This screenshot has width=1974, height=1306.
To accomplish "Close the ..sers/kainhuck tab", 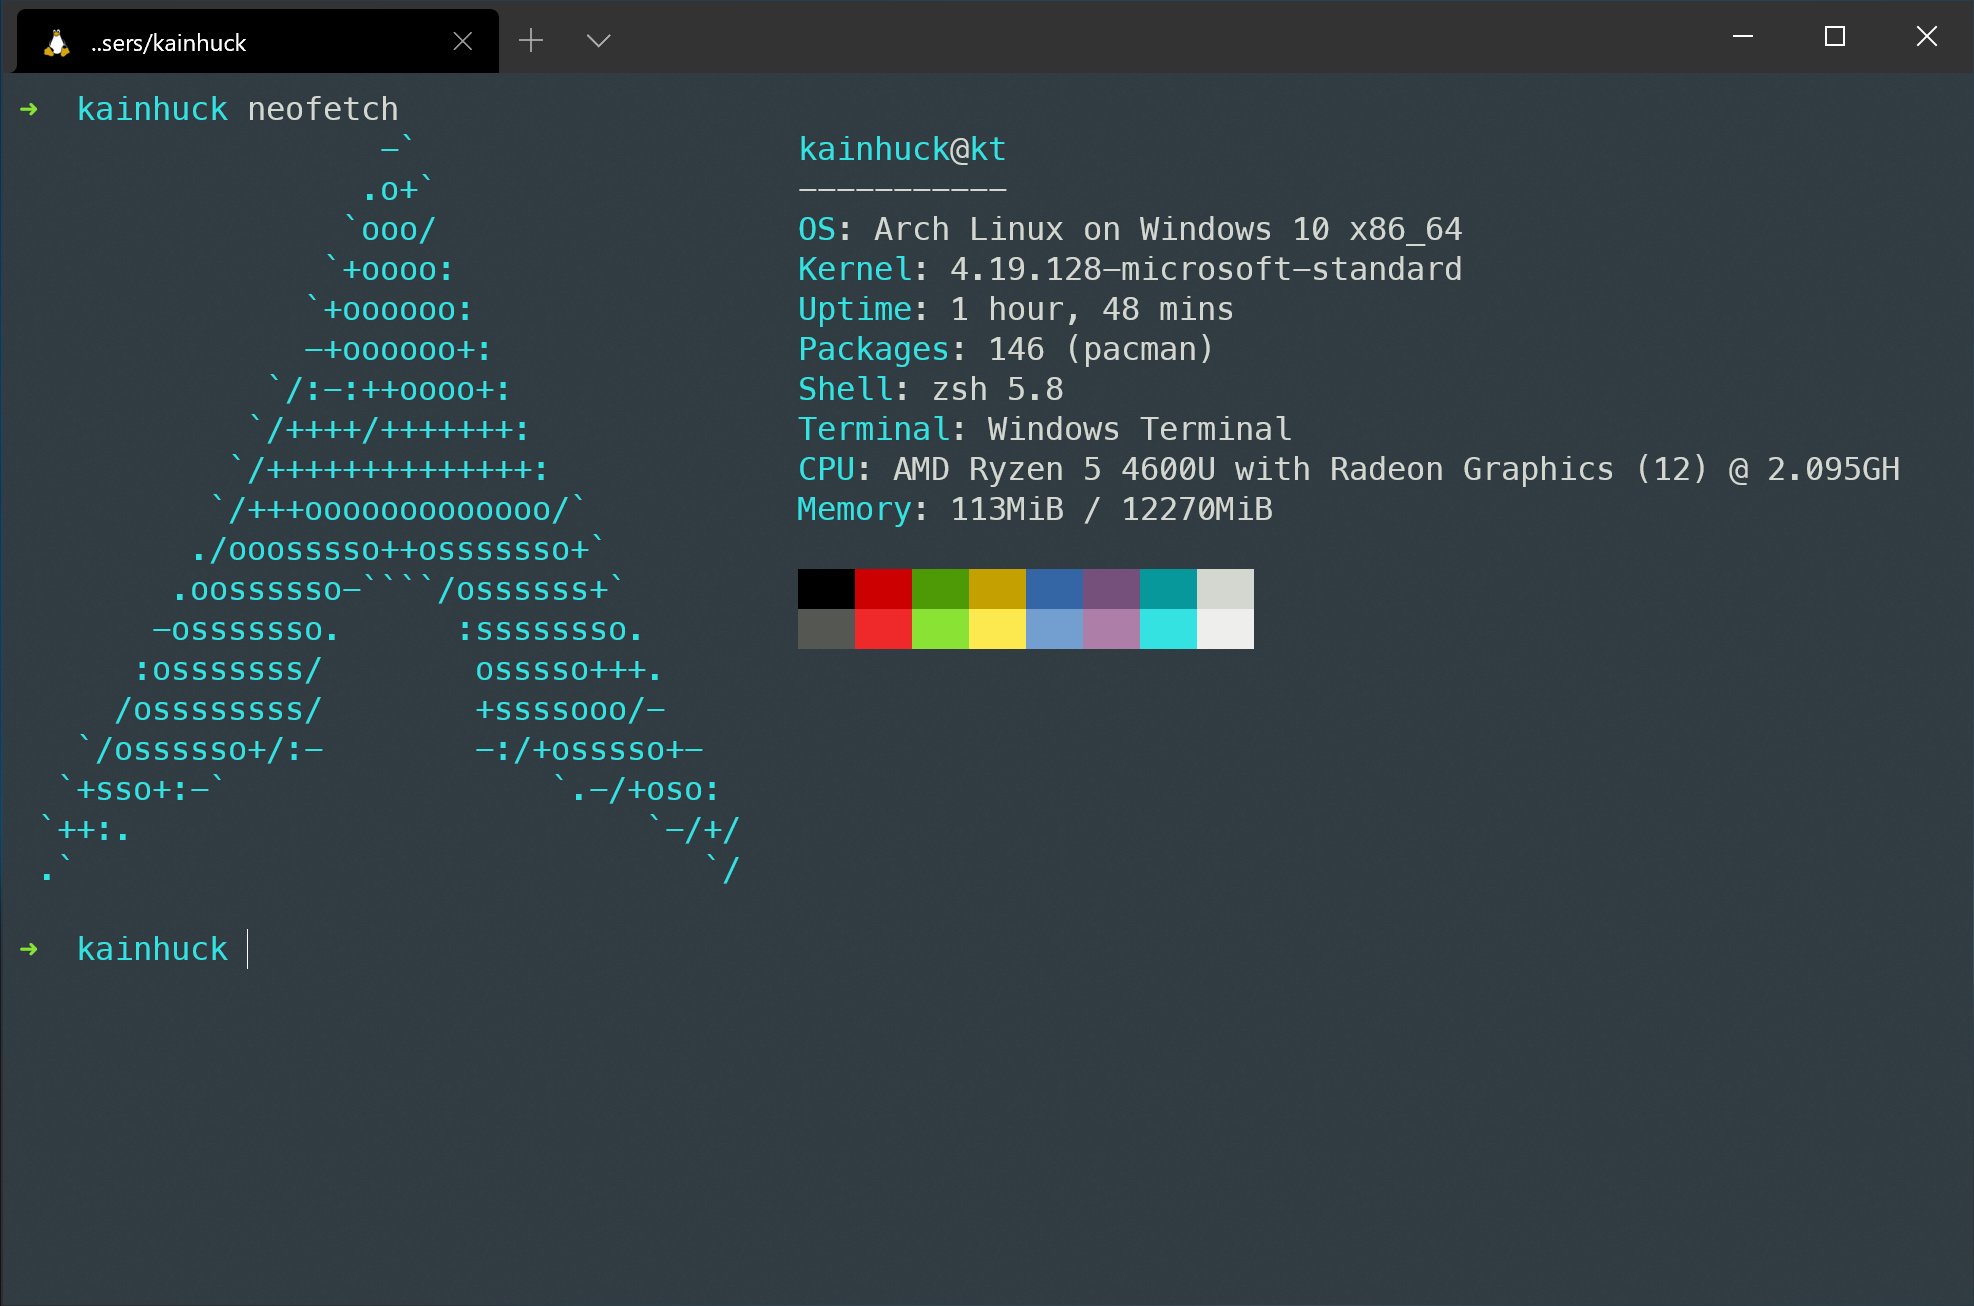I will 462,40.
